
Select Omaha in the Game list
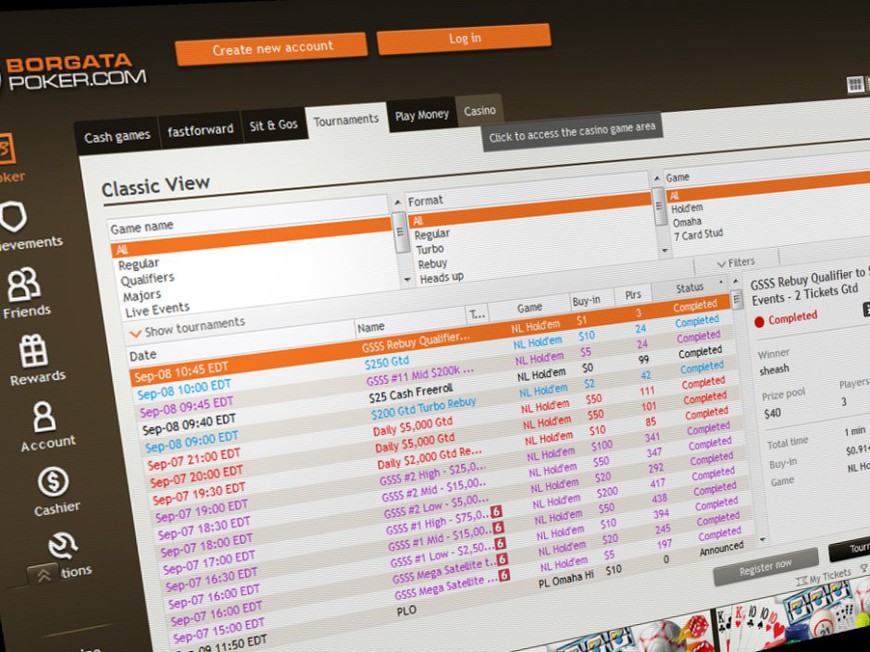pos(687,222)
